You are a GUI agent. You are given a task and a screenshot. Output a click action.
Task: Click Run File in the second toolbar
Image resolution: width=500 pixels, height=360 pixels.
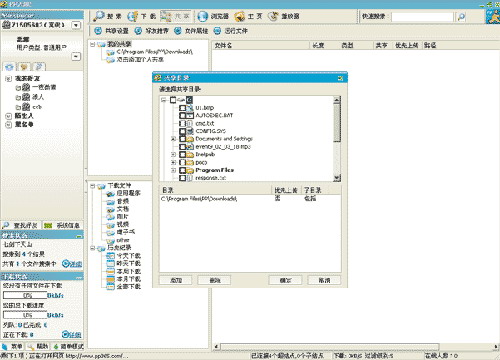coord(231,31)
